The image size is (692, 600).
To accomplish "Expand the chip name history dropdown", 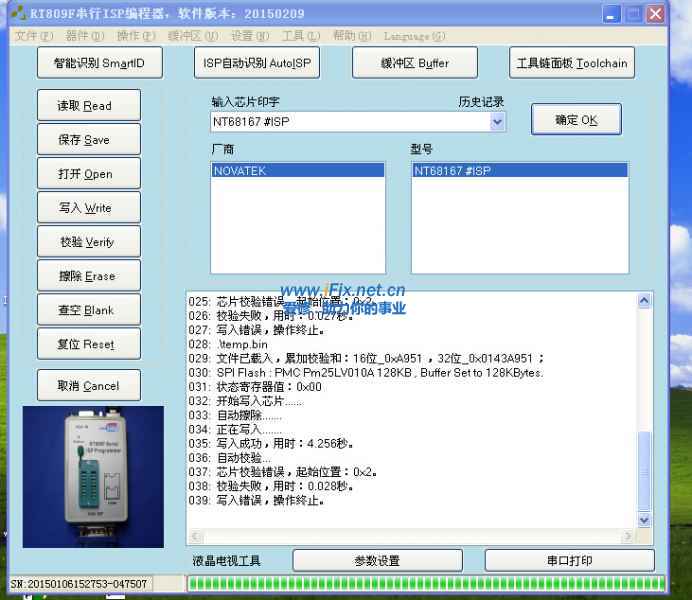I will 497,122.
